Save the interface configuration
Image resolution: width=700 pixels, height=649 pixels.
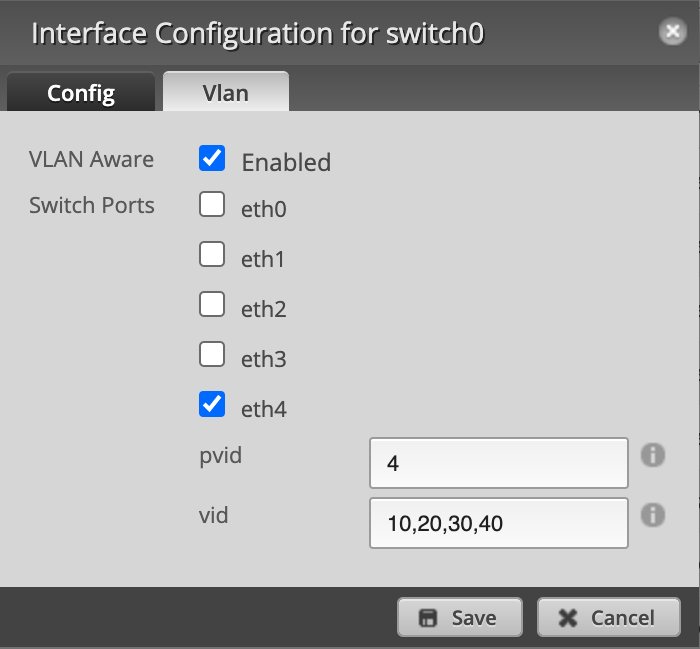[x=460, y=618]
